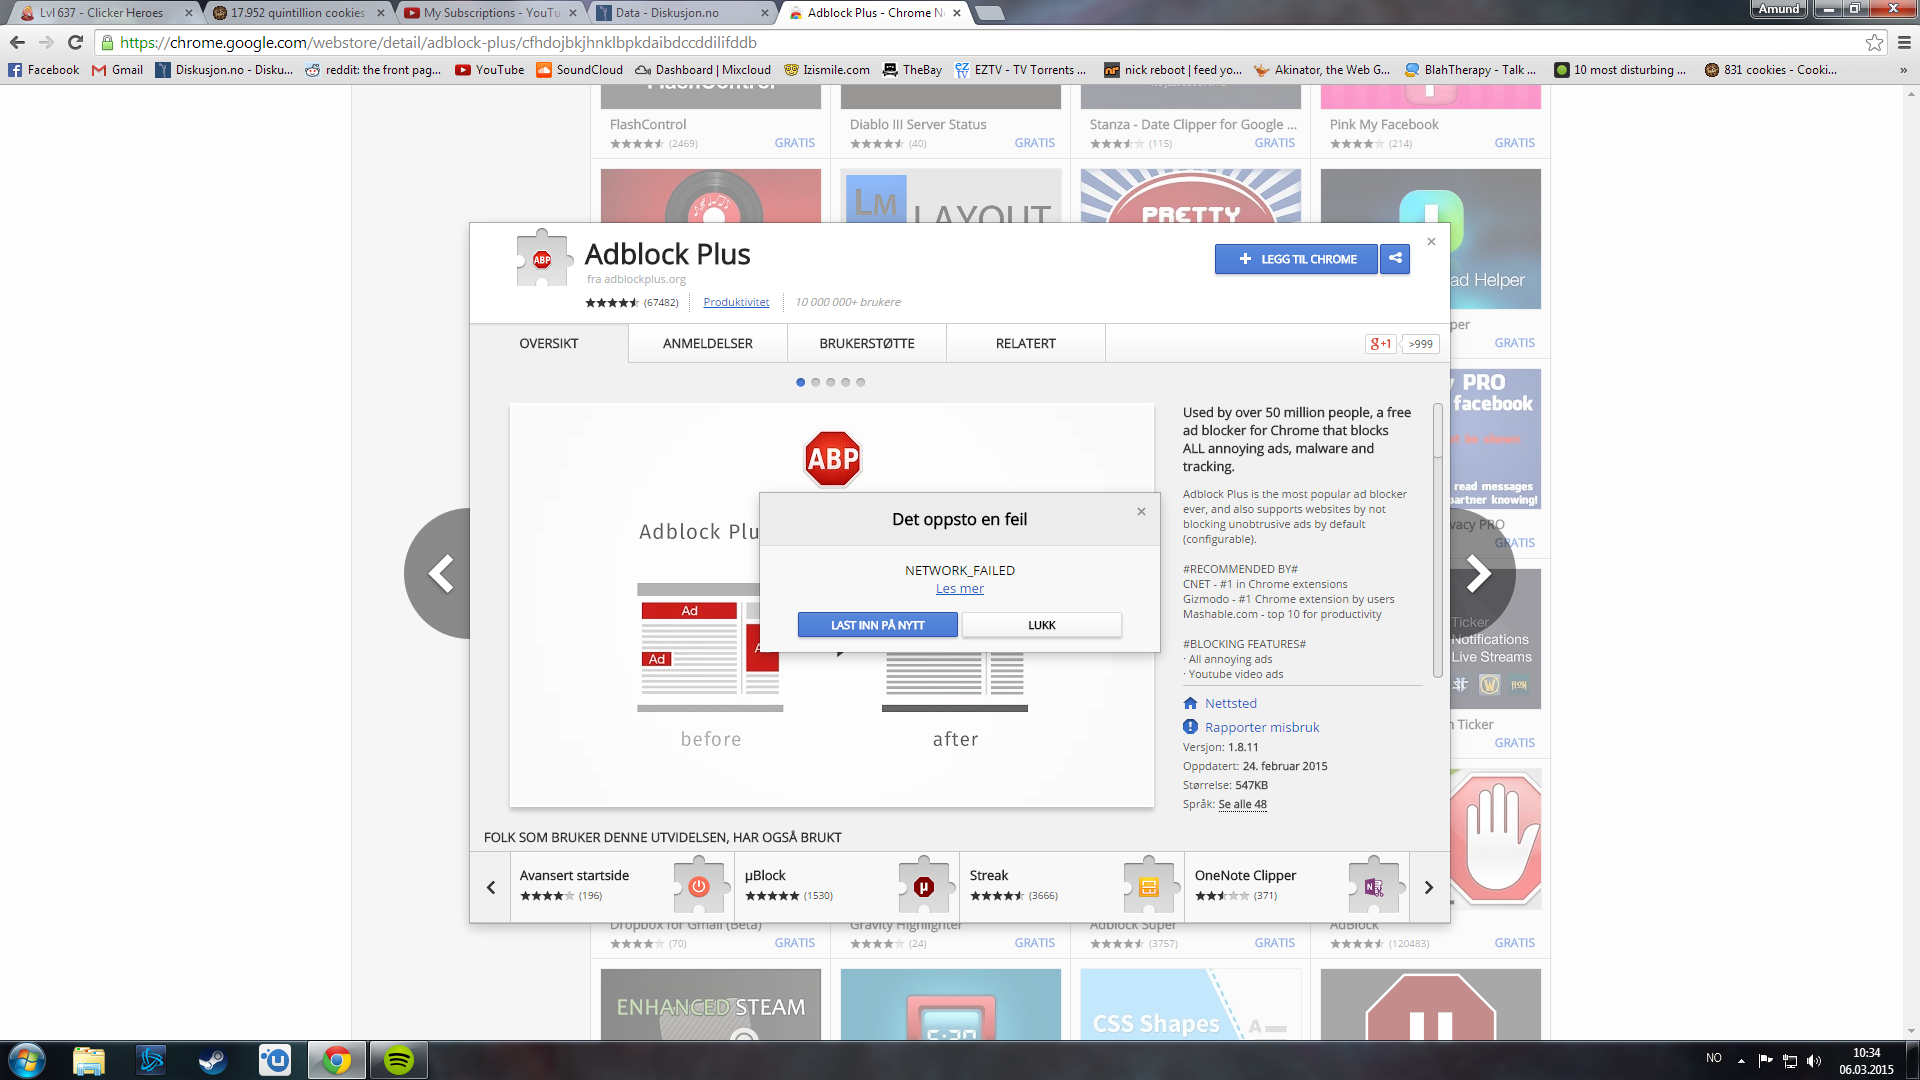Click the Enhanced Steam thumbnail

click(x=711, y=1004)
